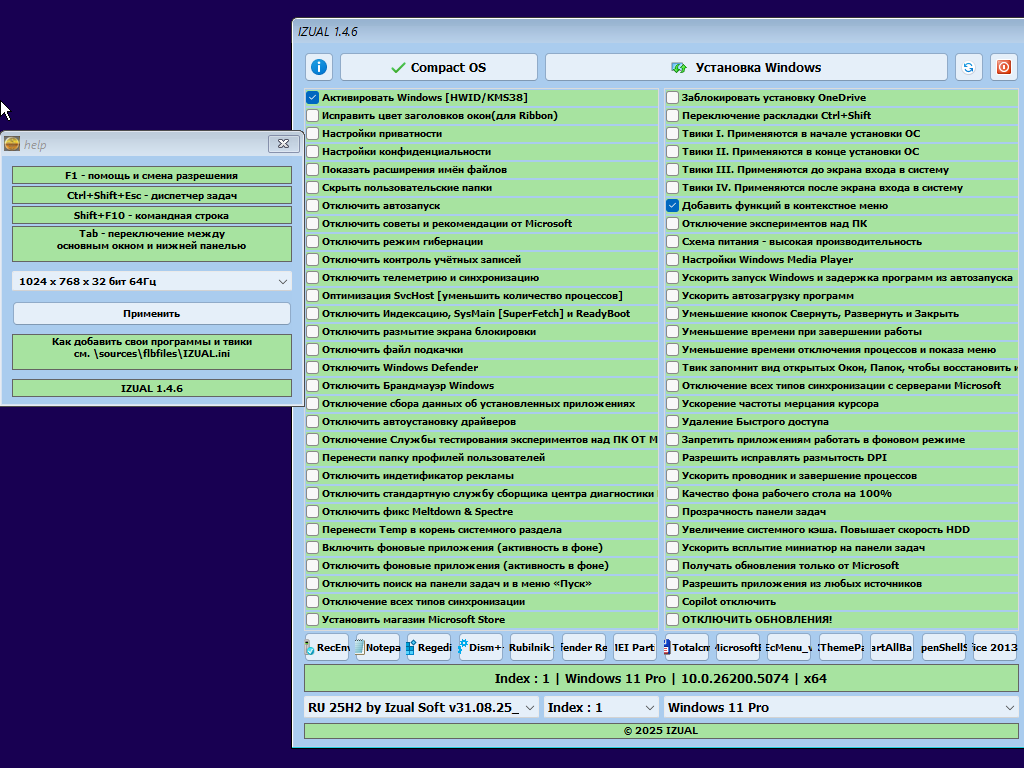Tick 'Отключить телеметрию и синхронизацию'
The width and height of the screenshot is (1024, 768).
point(312,278)
